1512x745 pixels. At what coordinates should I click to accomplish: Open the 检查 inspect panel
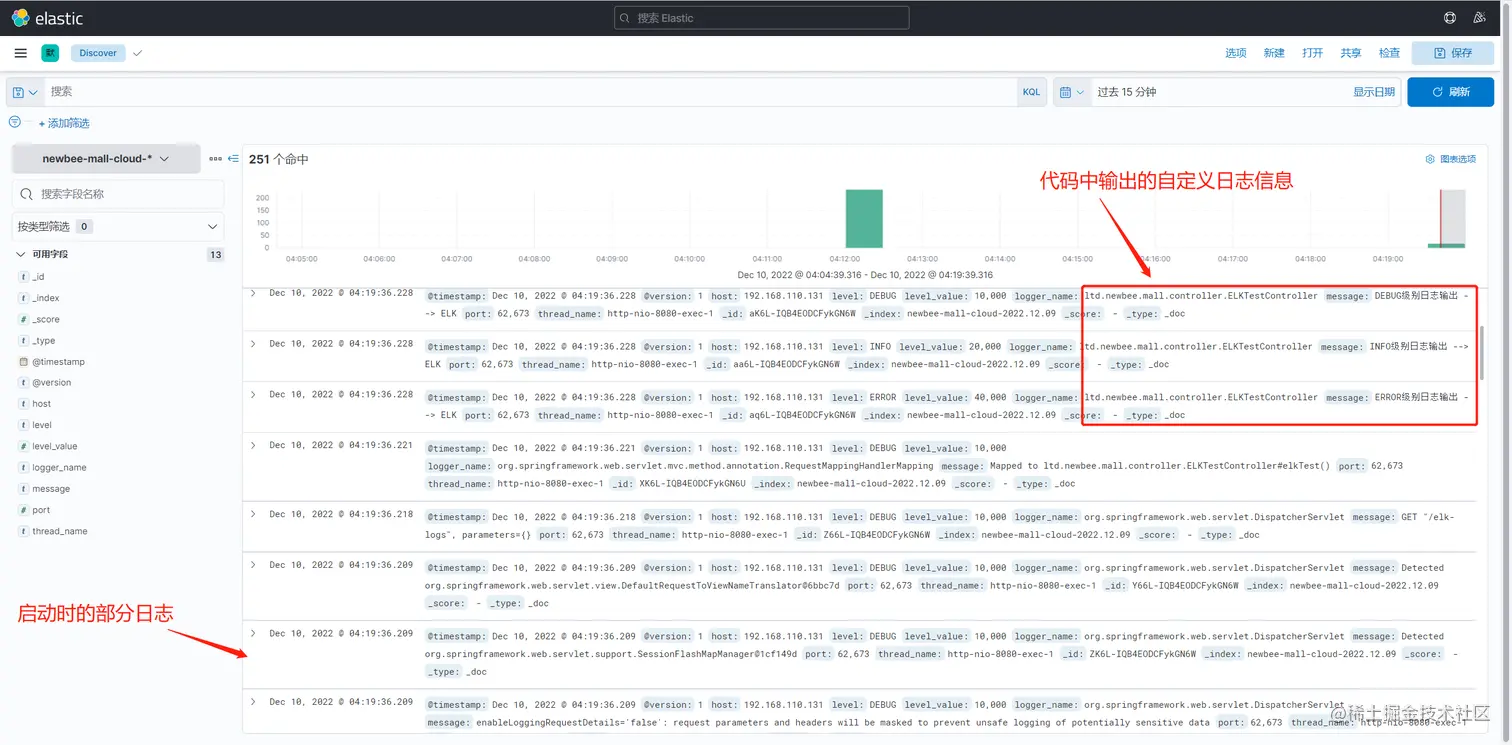(x=1390, y=53)
